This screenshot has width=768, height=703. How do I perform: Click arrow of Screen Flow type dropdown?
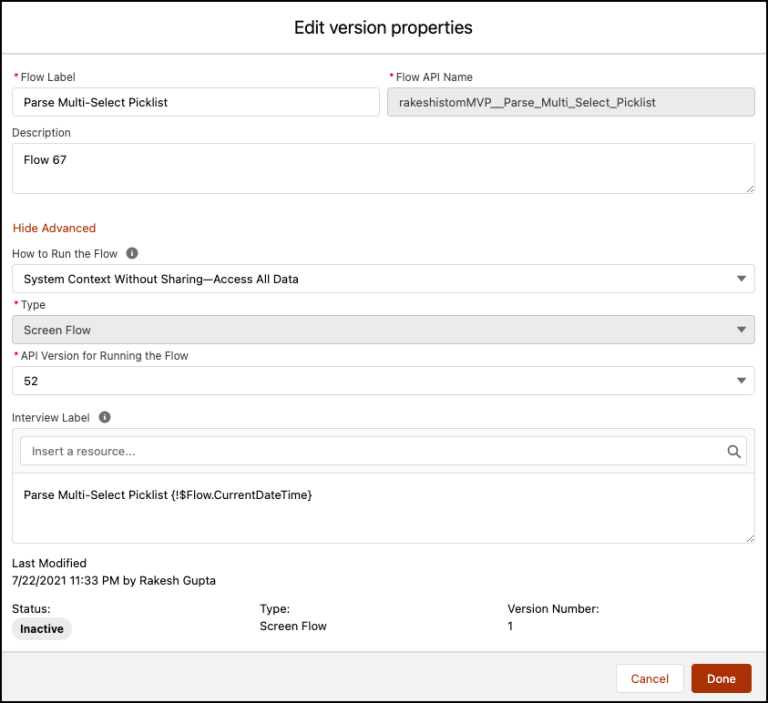(741, 330)
